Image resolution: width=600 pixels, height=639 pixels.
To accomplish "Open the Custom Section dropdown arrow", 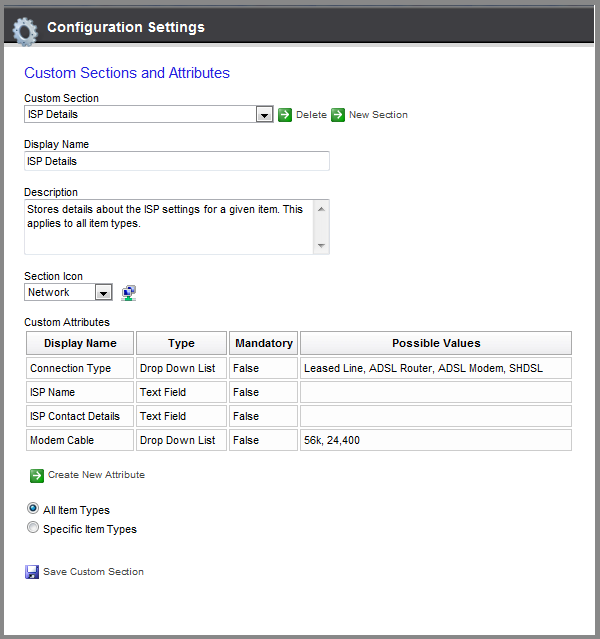I will 264,115.
